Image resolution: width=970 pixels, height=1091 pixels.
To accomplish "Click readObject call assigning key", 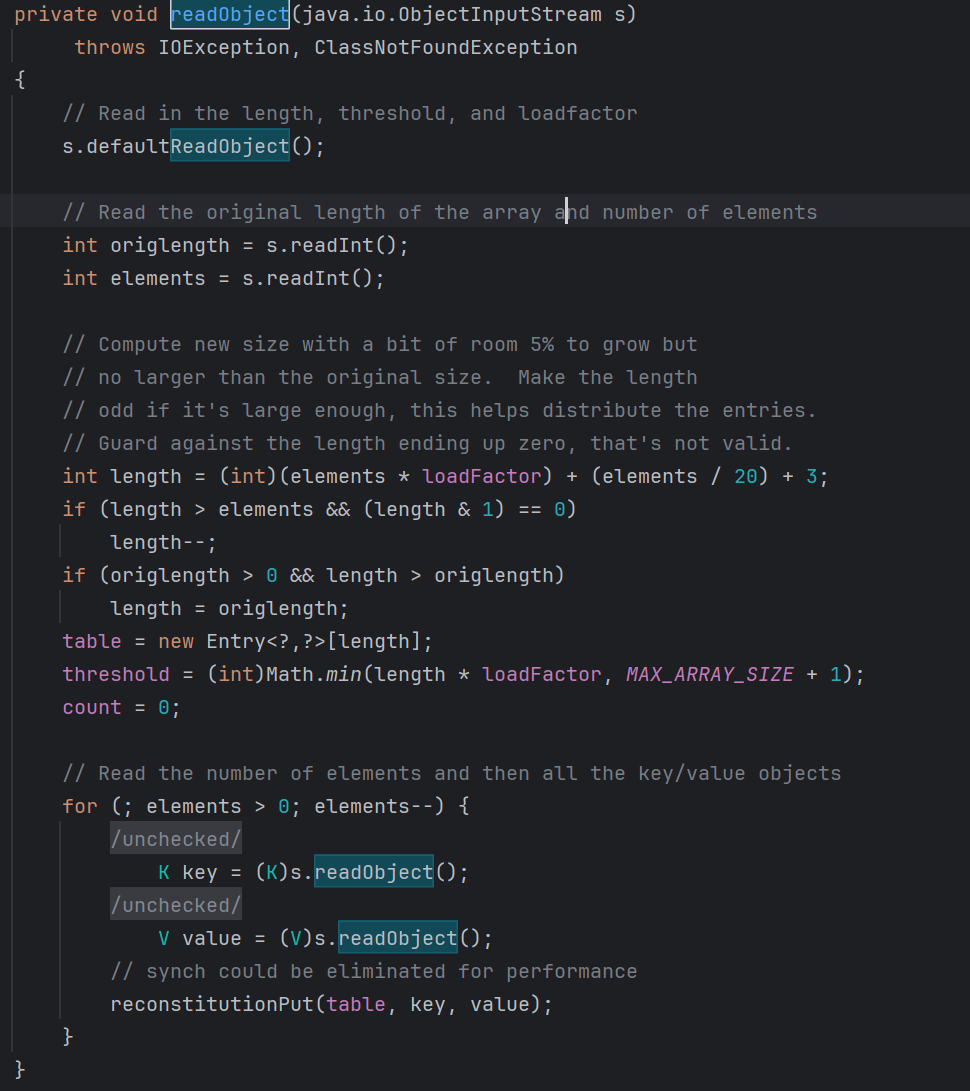I will (372, 872).
